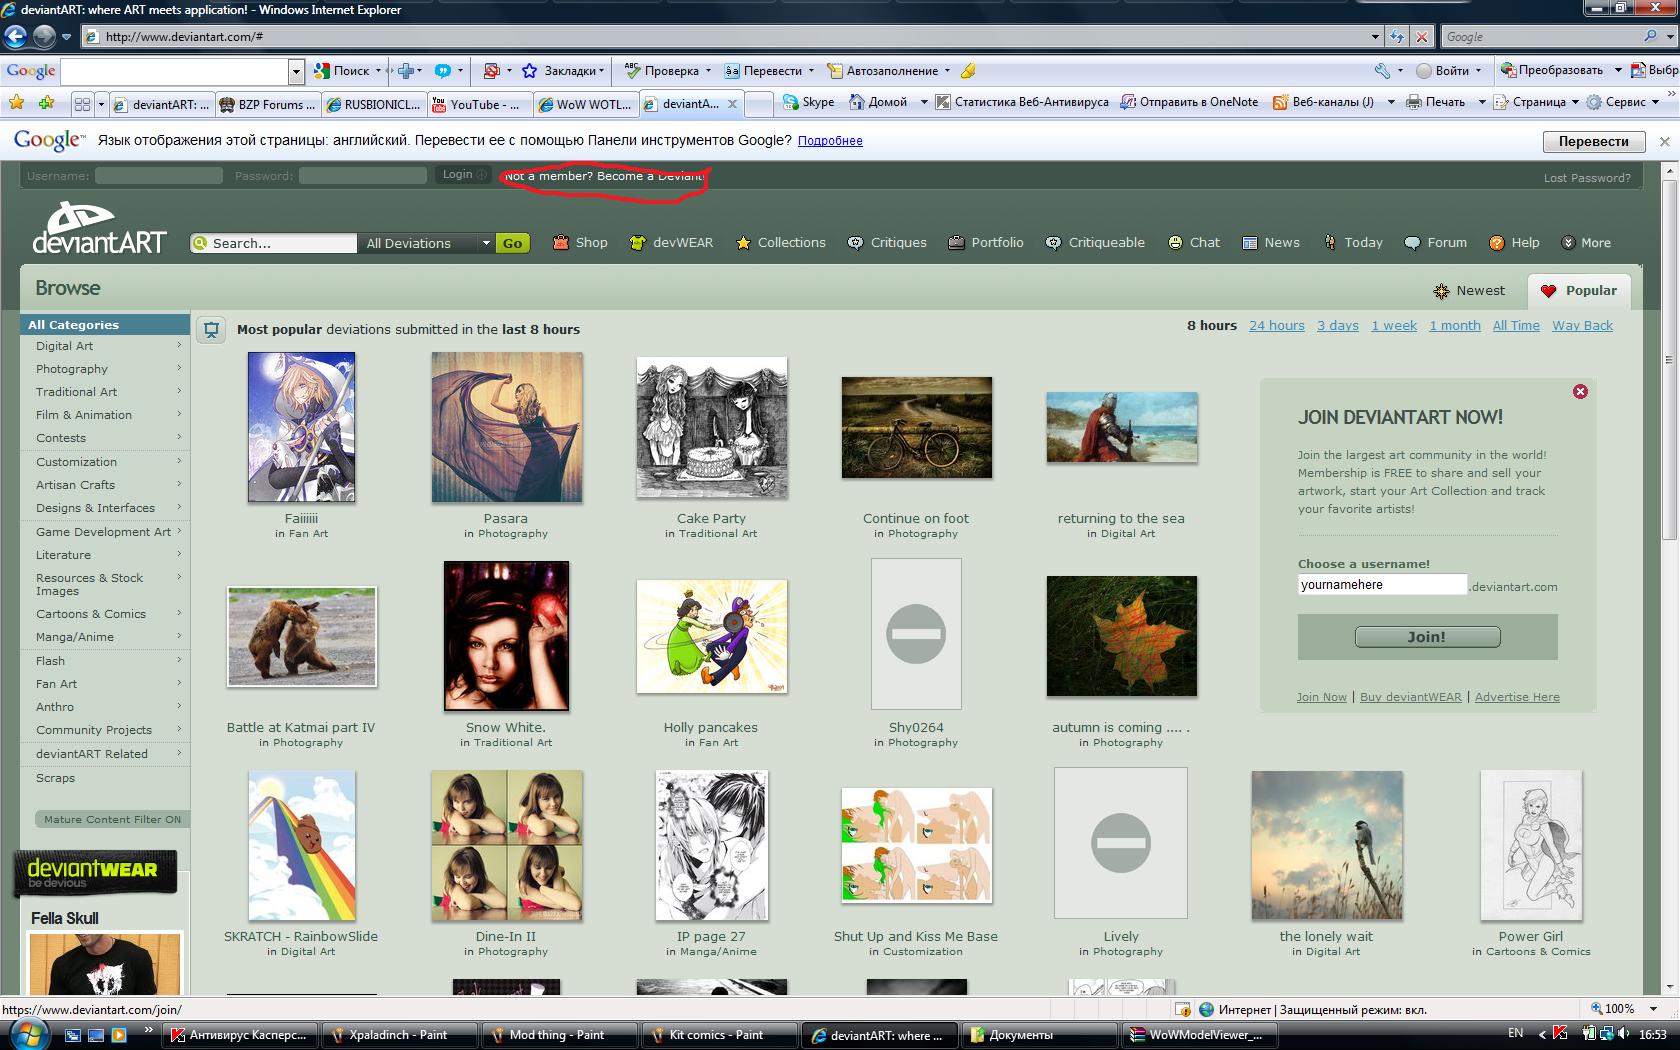This screenshot has height=1050, width=1680.
Task: Open the Today navigation item
Action: [x=1352, y=243]
